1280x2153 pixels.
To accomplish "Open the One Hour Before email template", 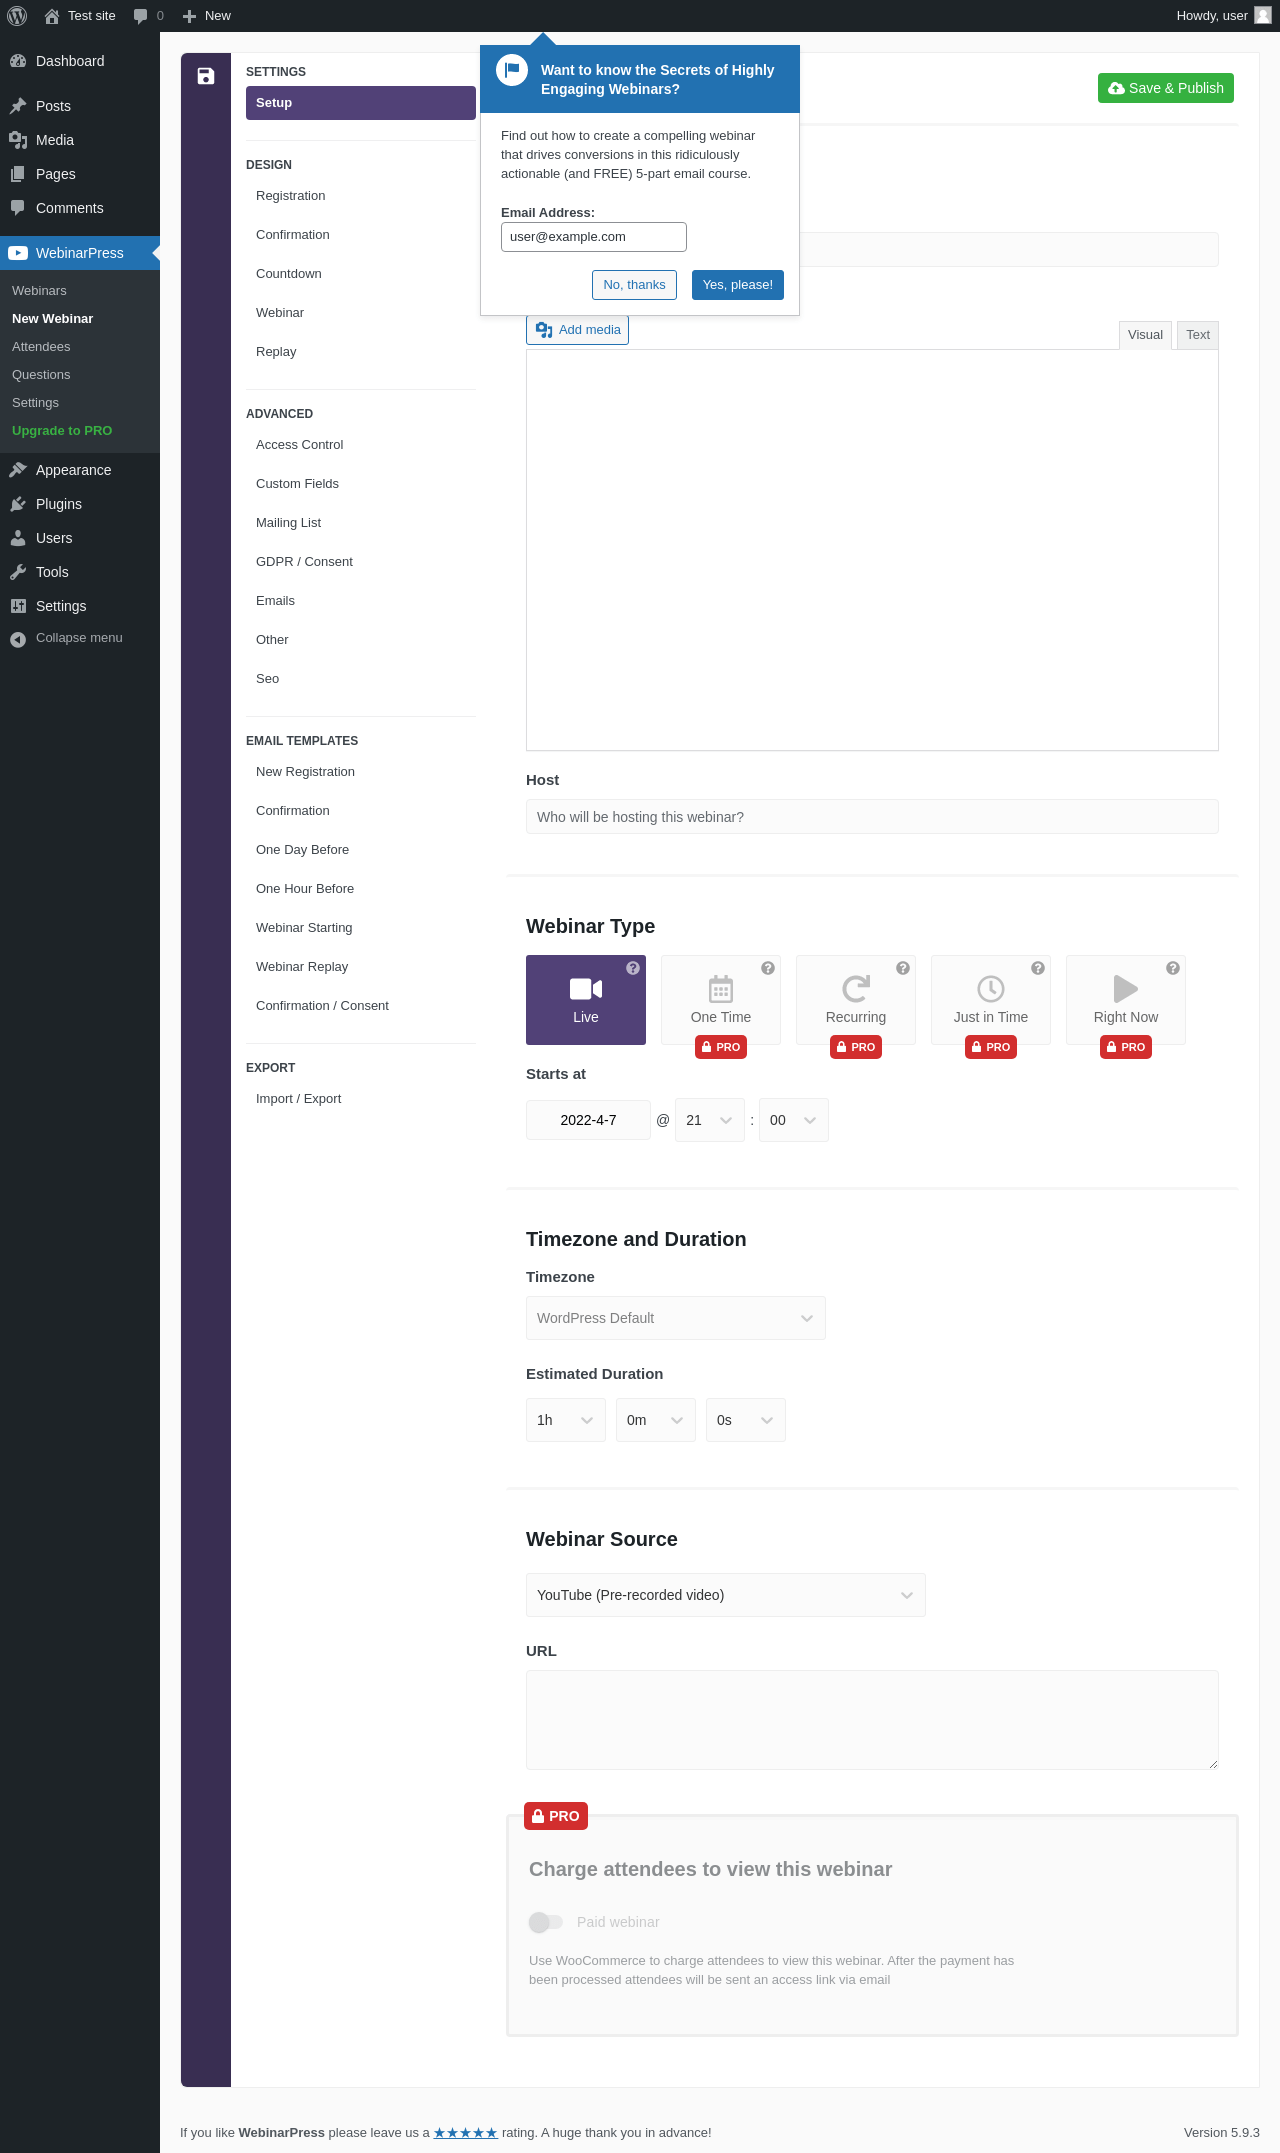I will click(x=361, y=889).
